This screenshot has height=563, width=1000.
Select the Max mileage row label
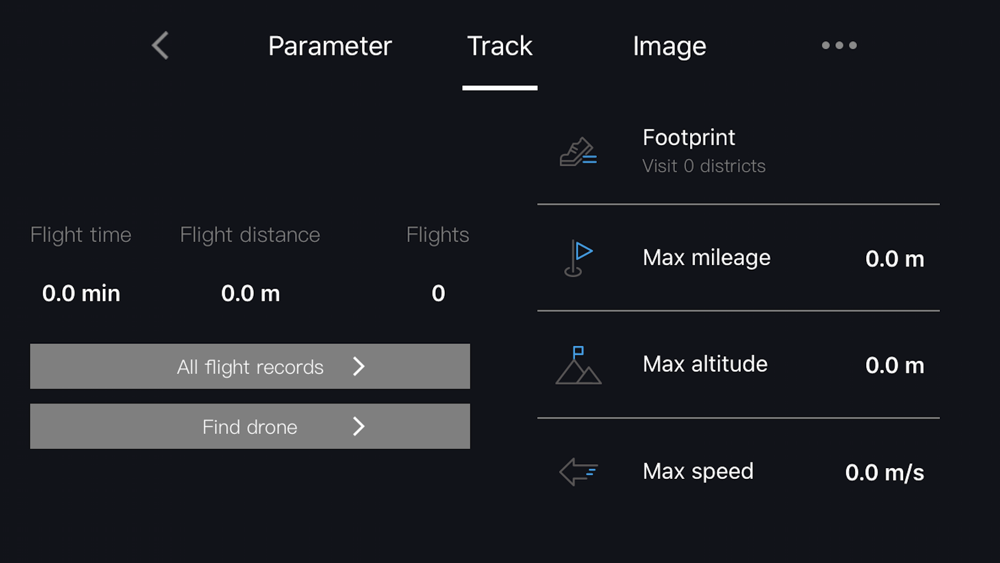[x=706, y=258]
